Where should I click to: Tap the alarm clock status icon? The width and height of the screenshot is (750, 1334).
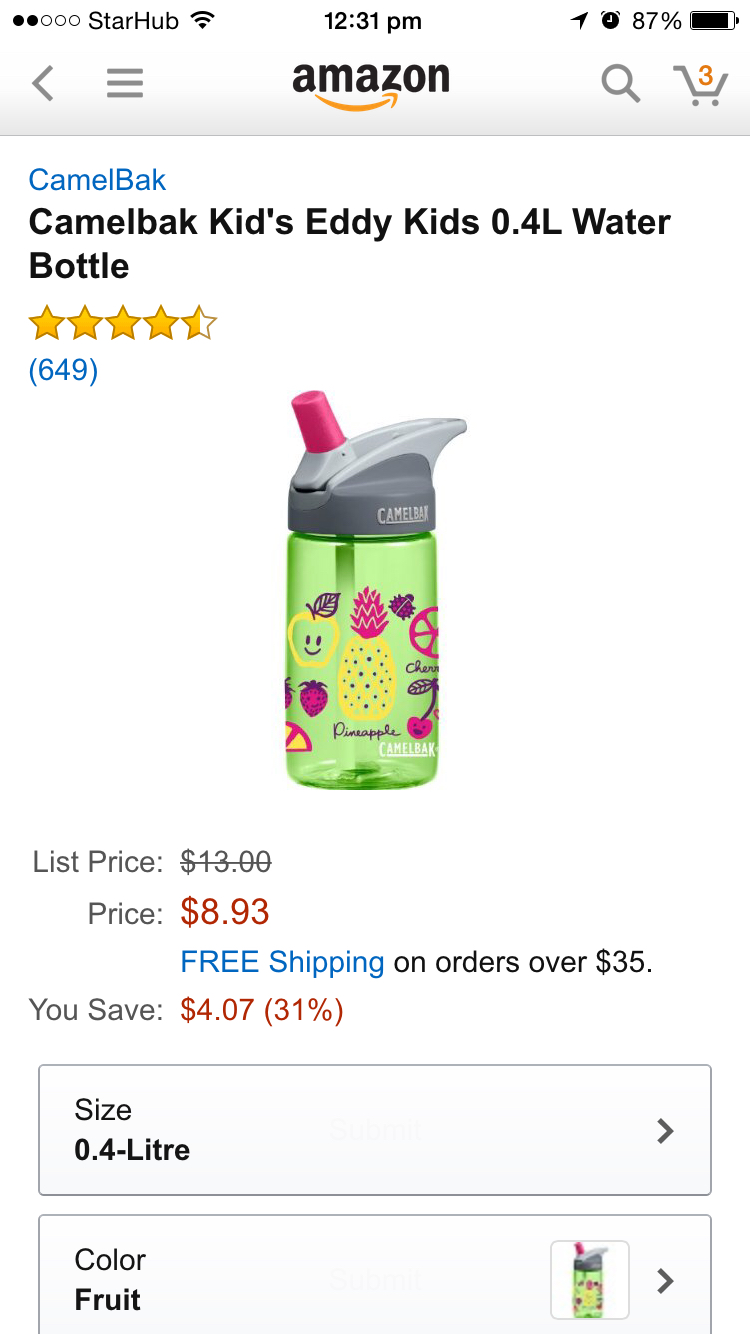[x=609, y=20]
